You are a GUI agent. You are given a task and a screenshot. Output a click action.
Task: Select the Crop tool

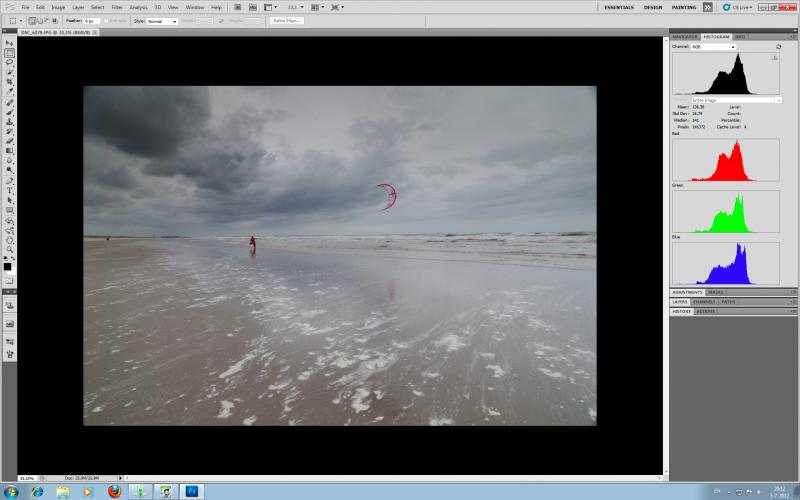[x=9, y=81]
